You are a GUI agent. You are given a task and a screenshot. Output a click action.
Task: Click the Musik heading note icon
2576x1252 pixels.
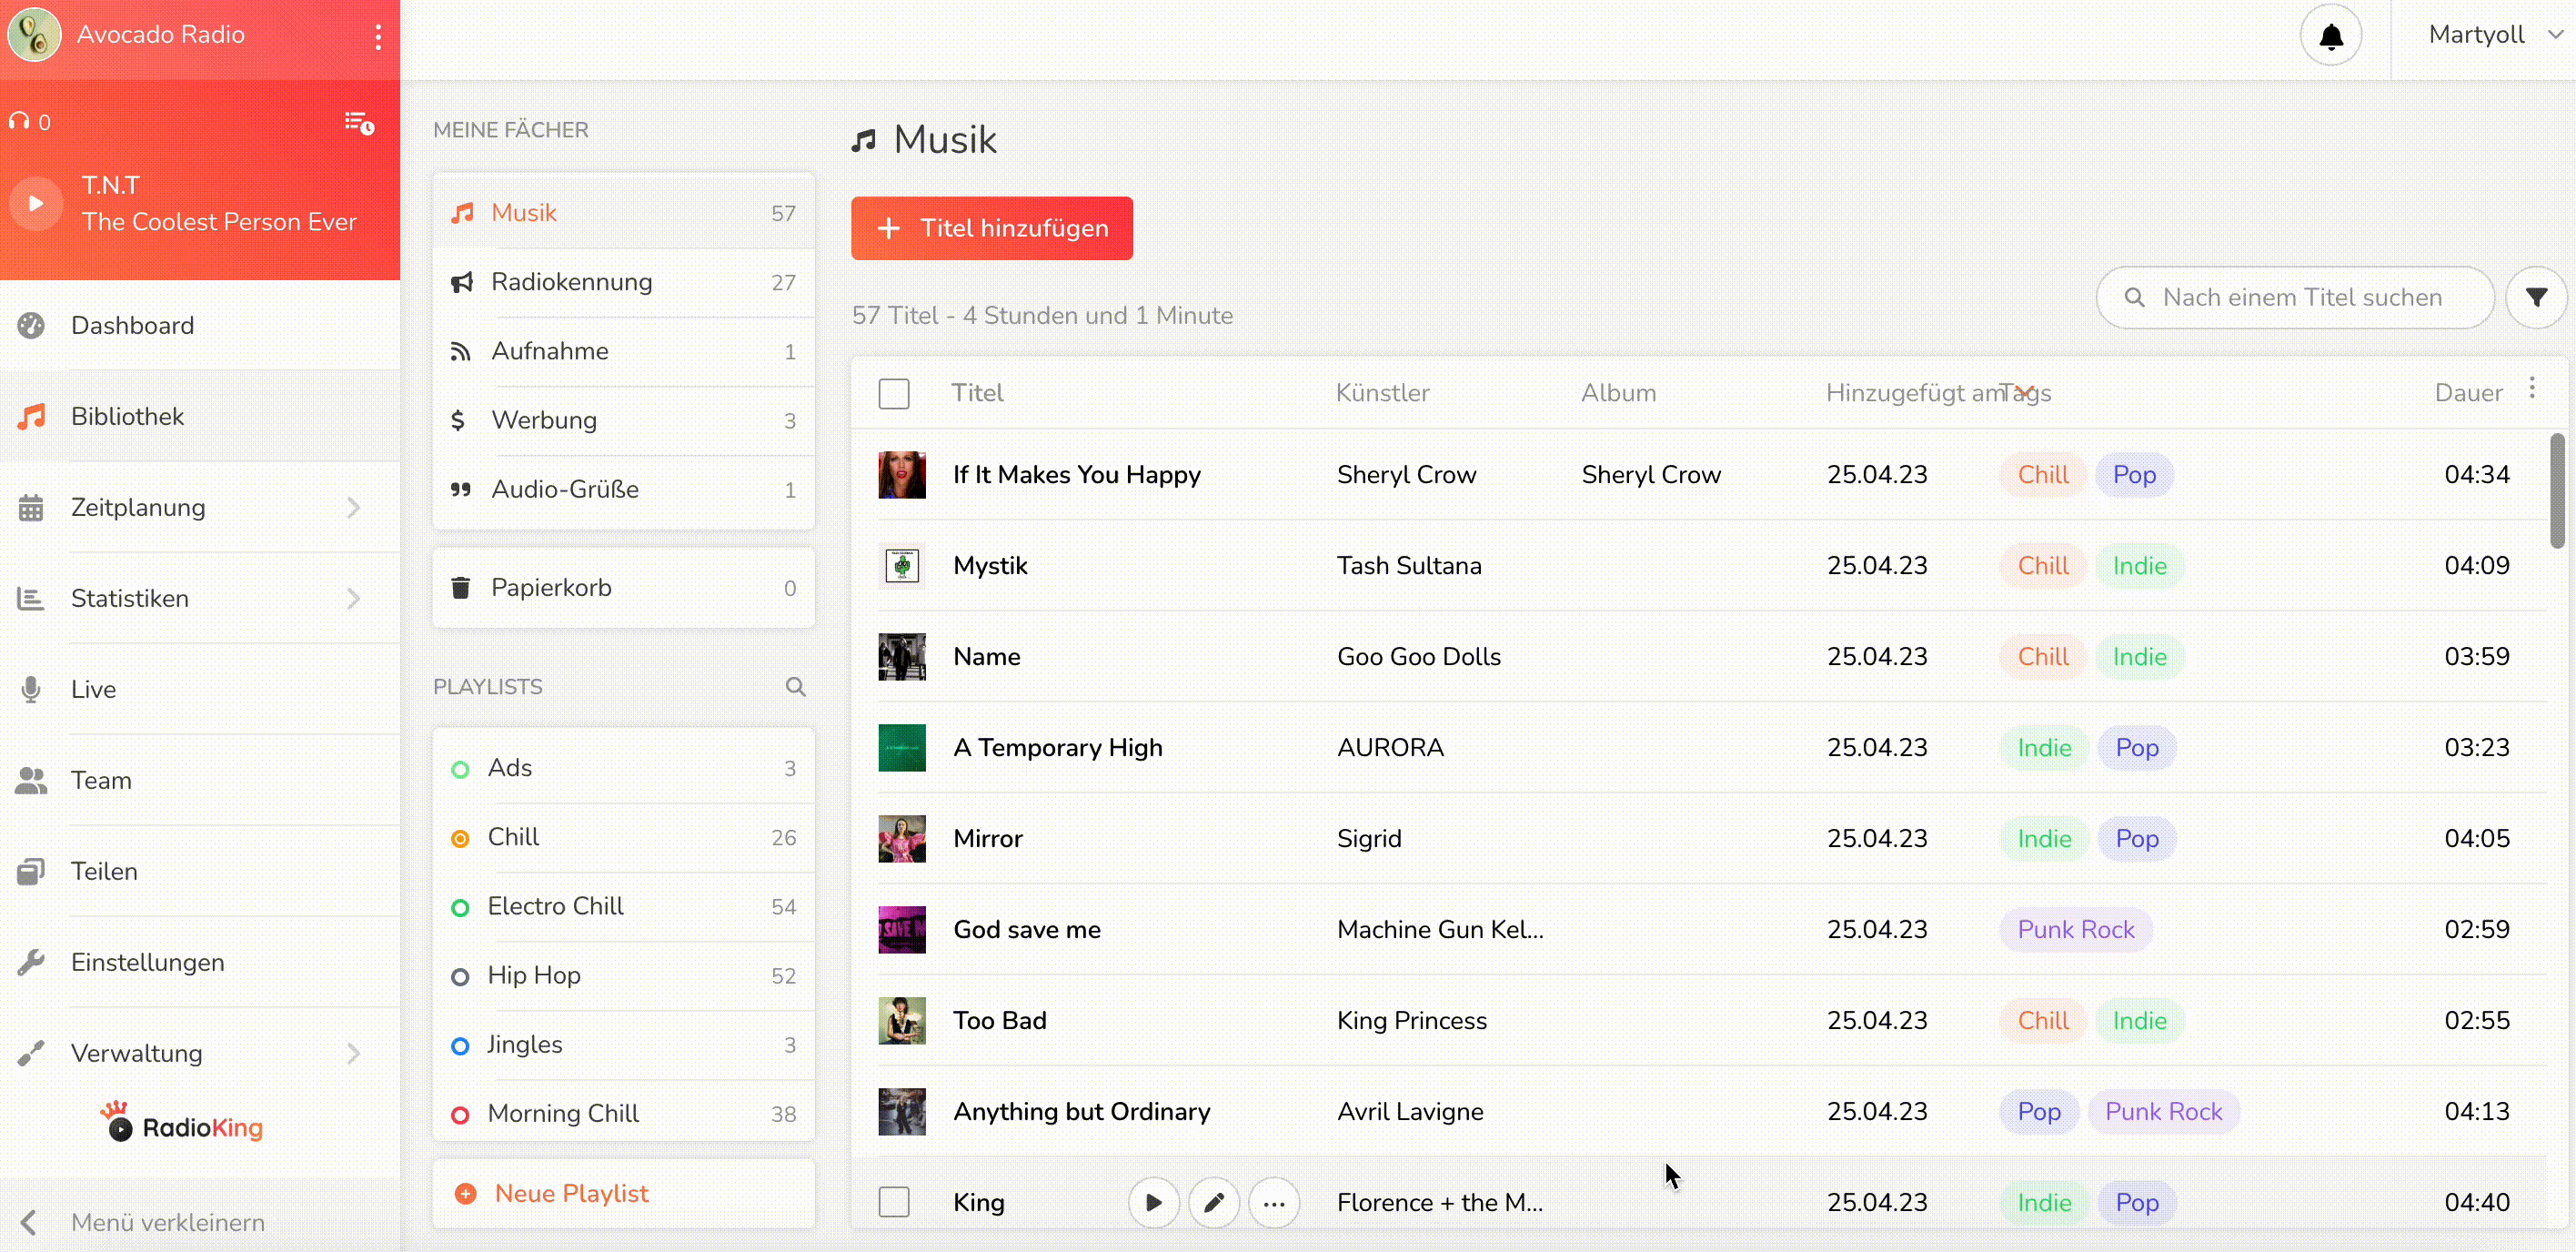pyautogui.click(x=864, y=141)
